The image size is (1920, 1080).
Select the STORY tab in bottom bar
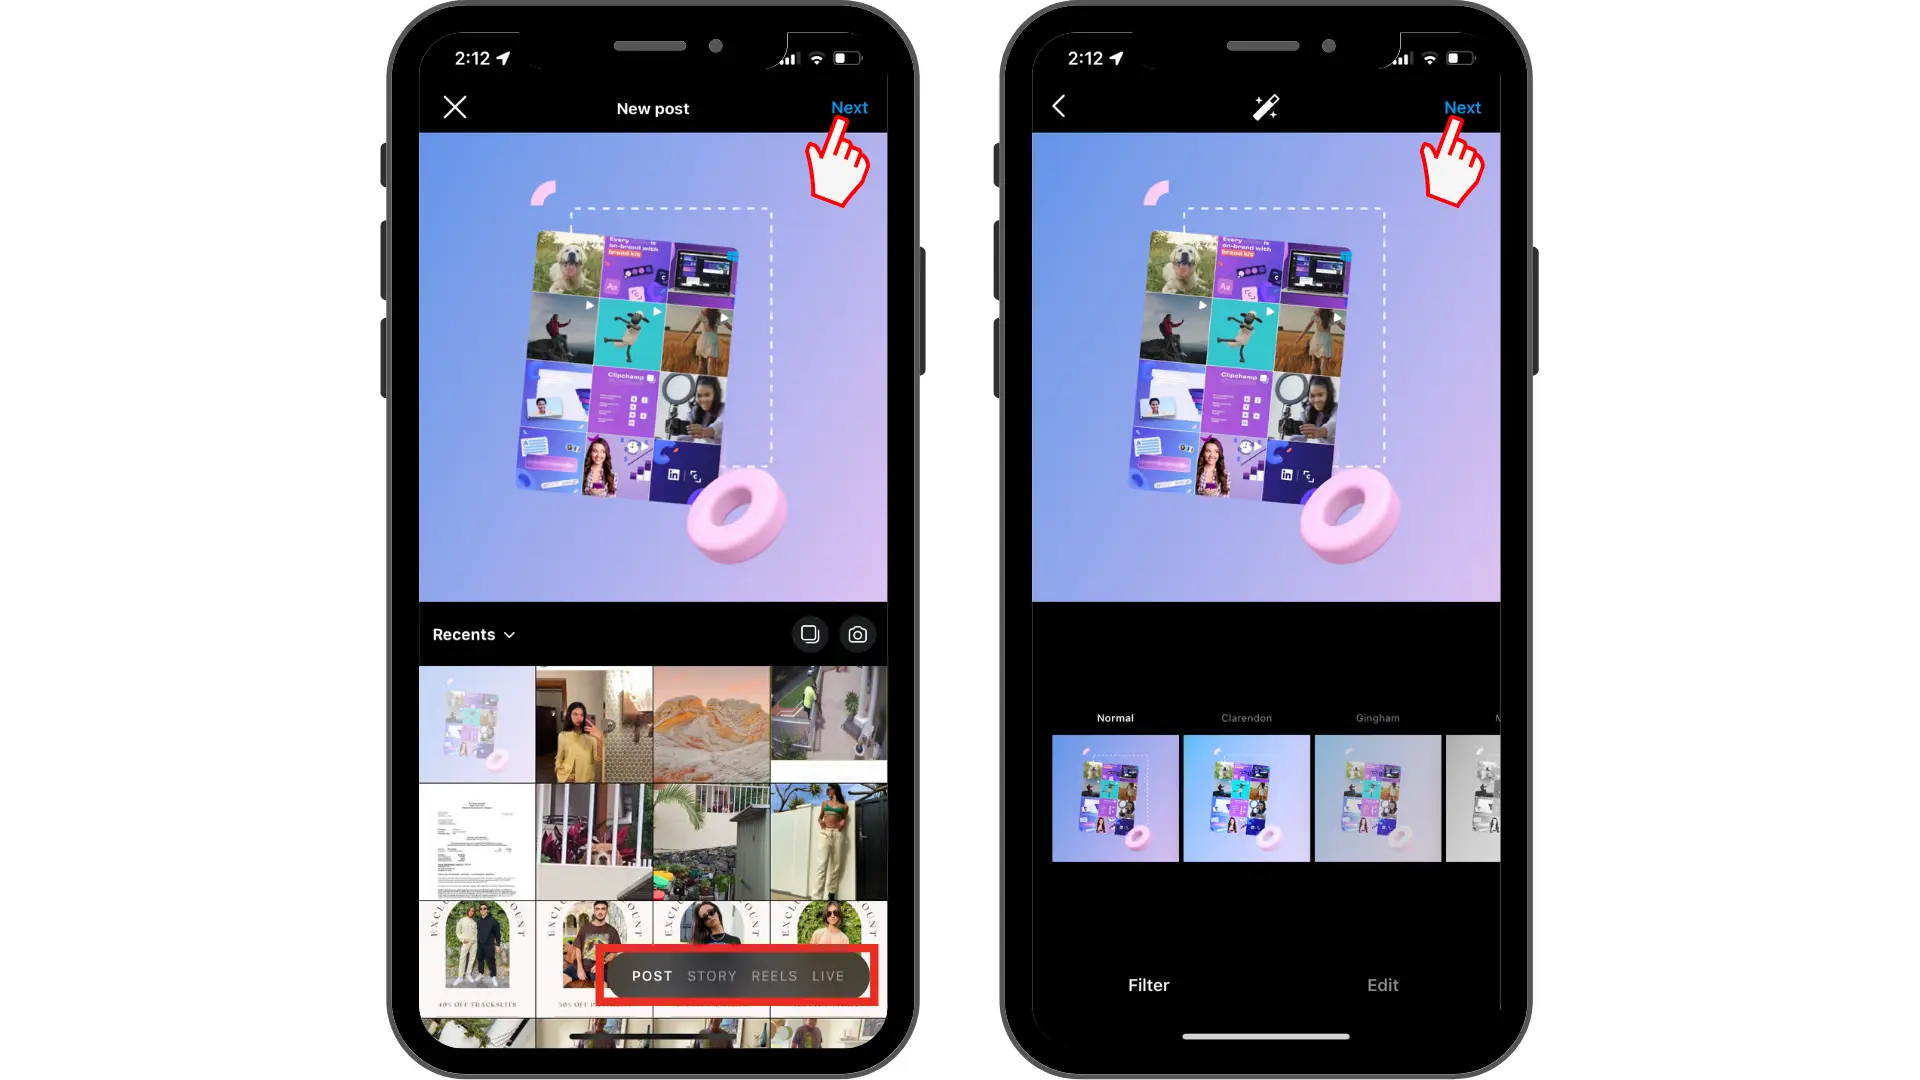point(712,976)
